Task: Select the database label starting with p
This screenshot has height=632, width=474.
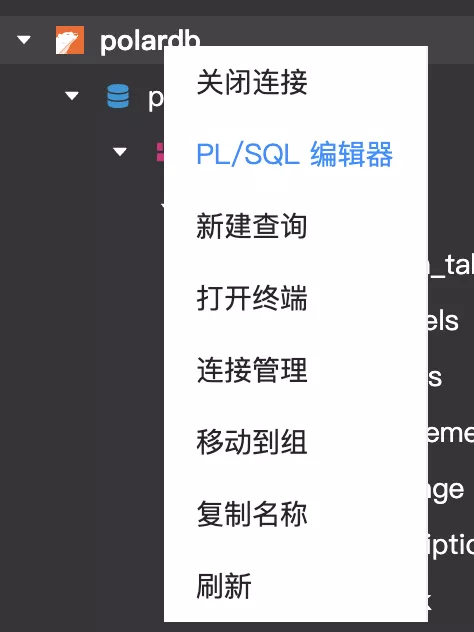Action: tap(156, 99)
